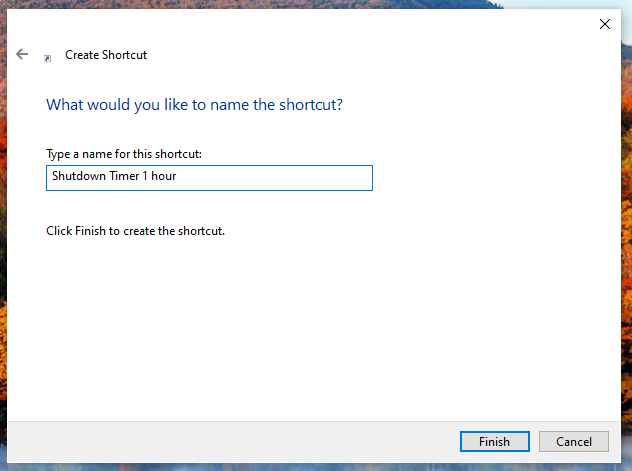The image size is (632, 471).
Task: Click the Finish button
Action: point(495,442)
